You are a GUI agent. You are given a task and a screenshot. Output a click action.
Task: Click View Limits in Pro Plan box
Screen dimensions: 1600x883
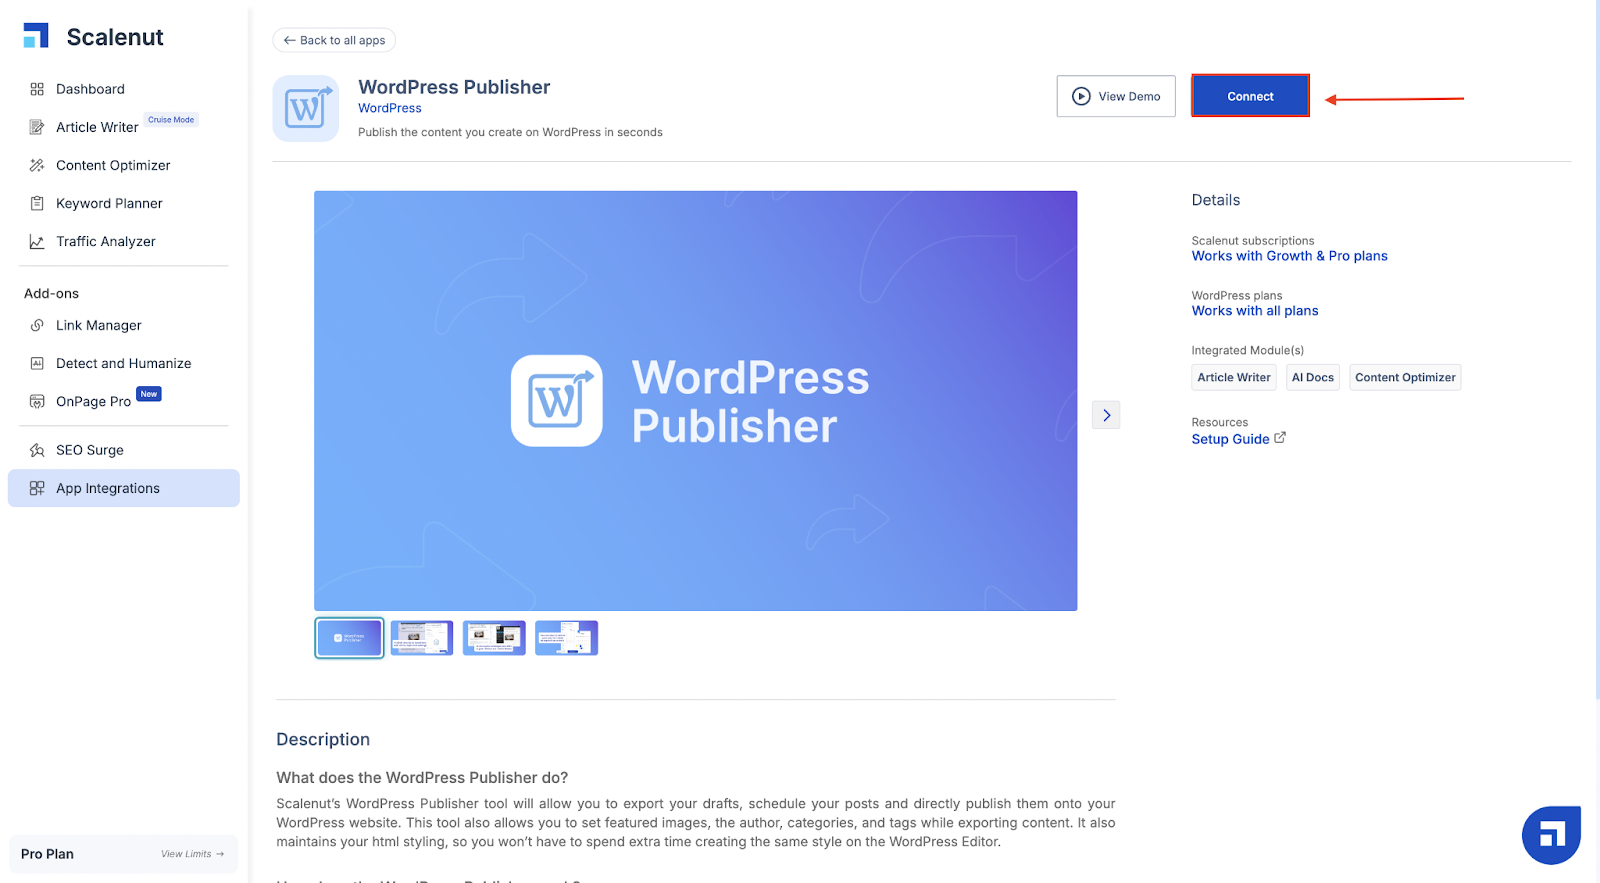pyautogui.click(x=192, y=854)
